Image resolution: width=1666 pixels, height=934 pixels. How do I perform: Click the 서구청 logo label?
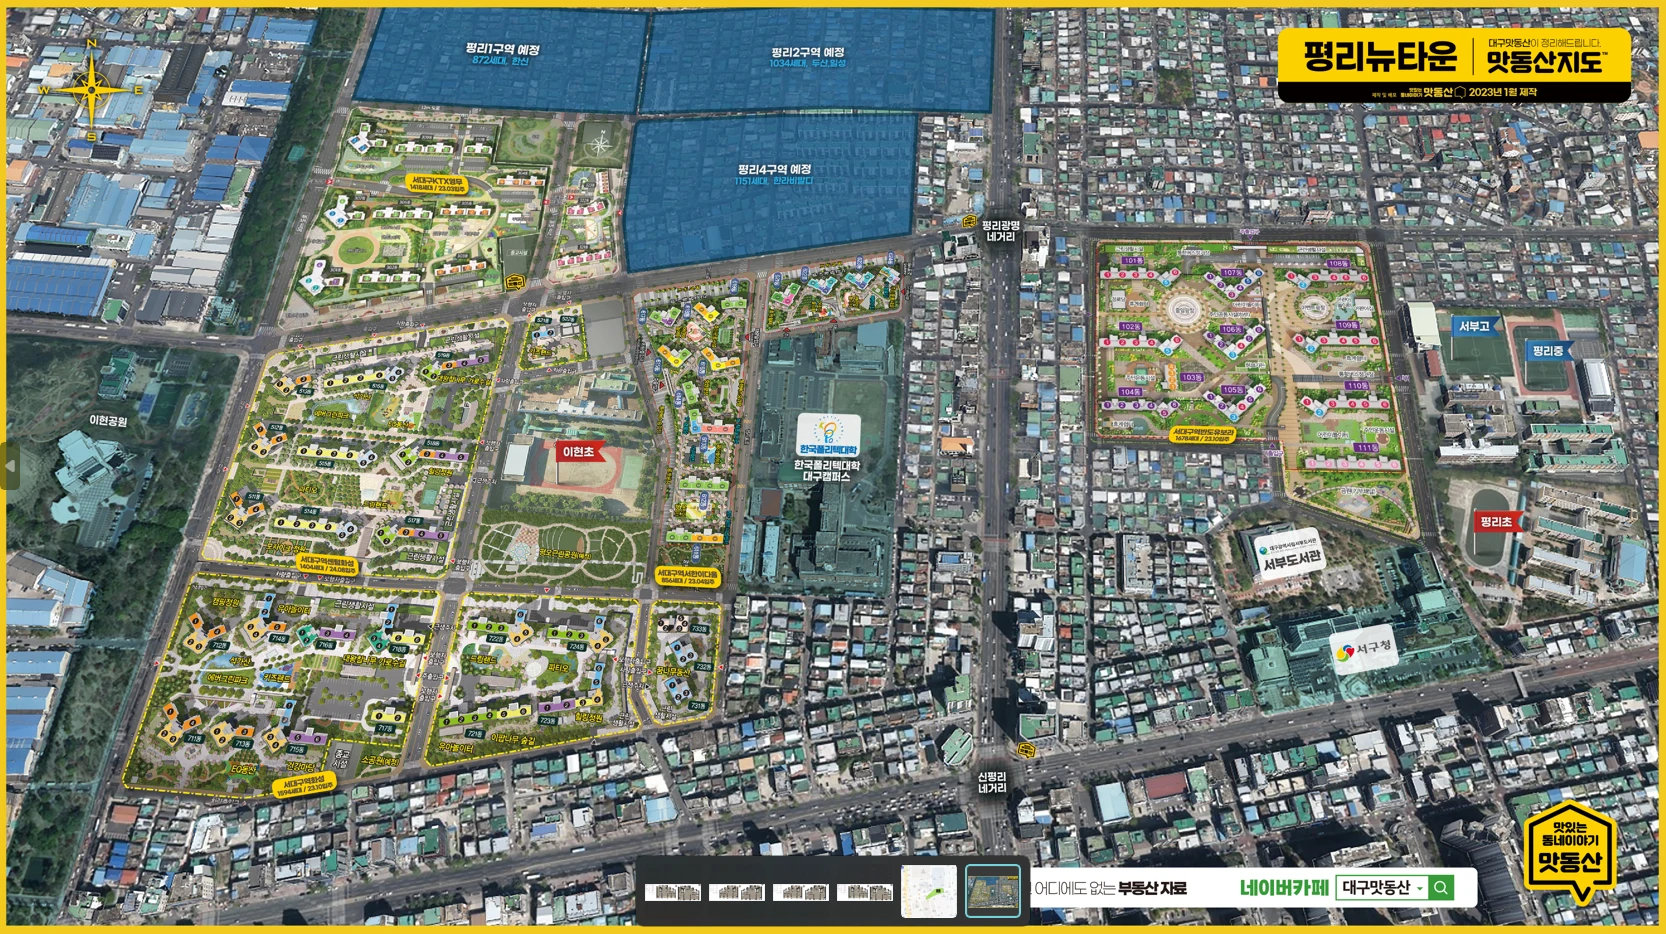1364,650
